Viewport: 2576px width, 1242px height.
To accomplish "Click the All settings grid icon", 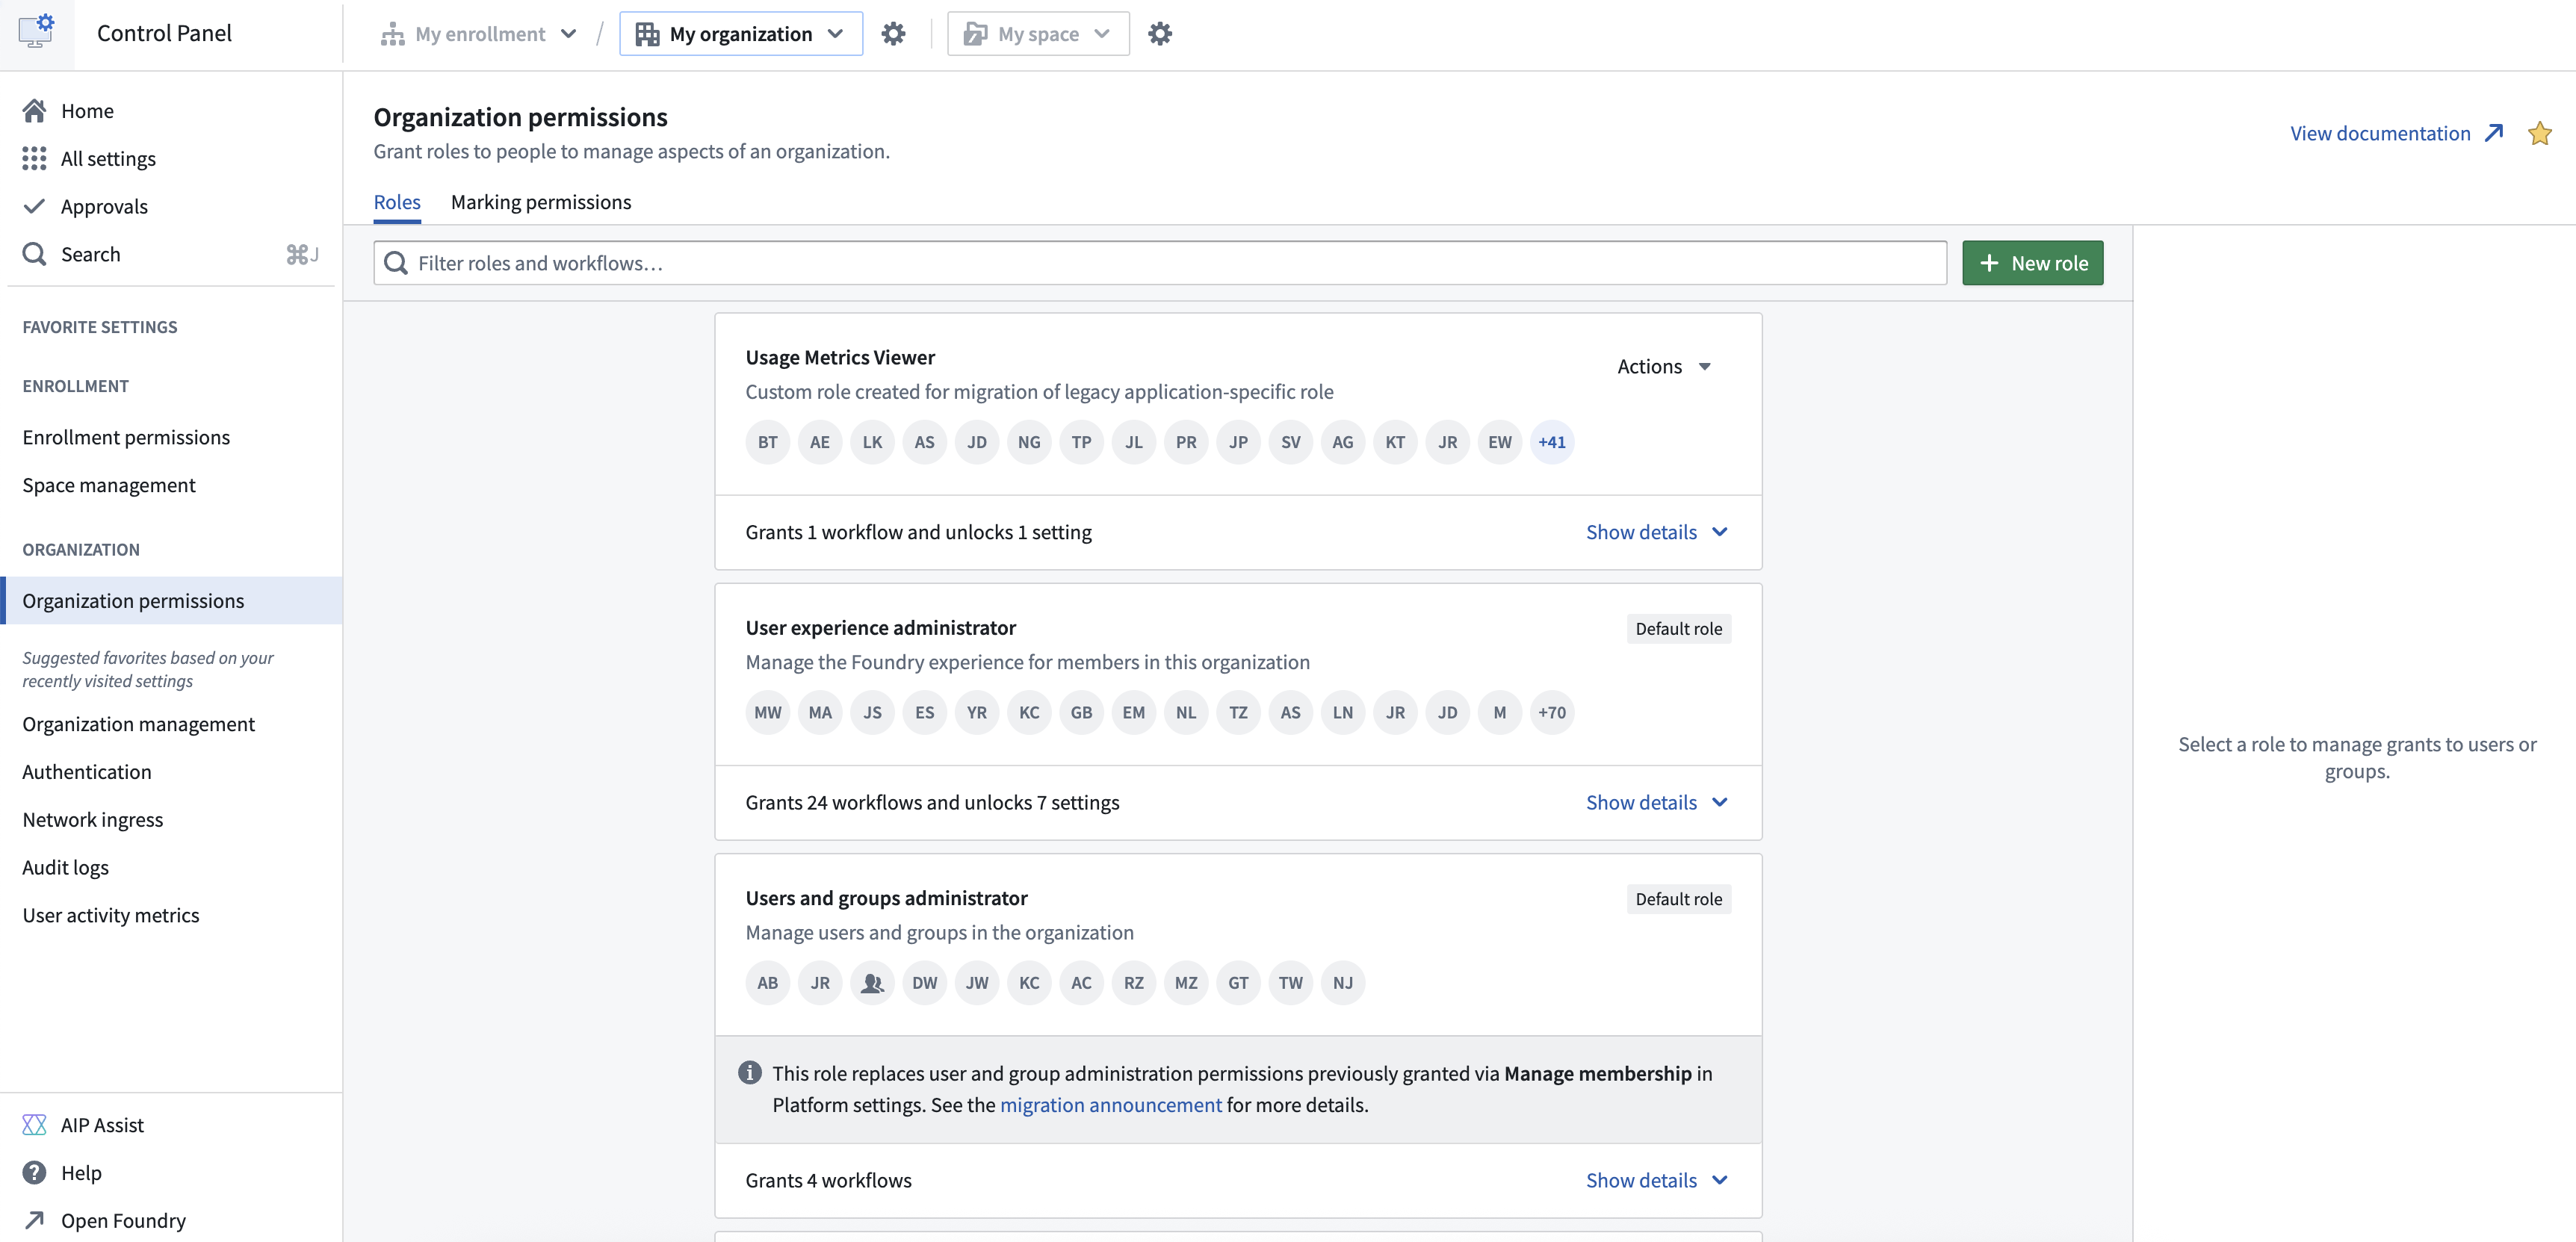I will (35, 158).
